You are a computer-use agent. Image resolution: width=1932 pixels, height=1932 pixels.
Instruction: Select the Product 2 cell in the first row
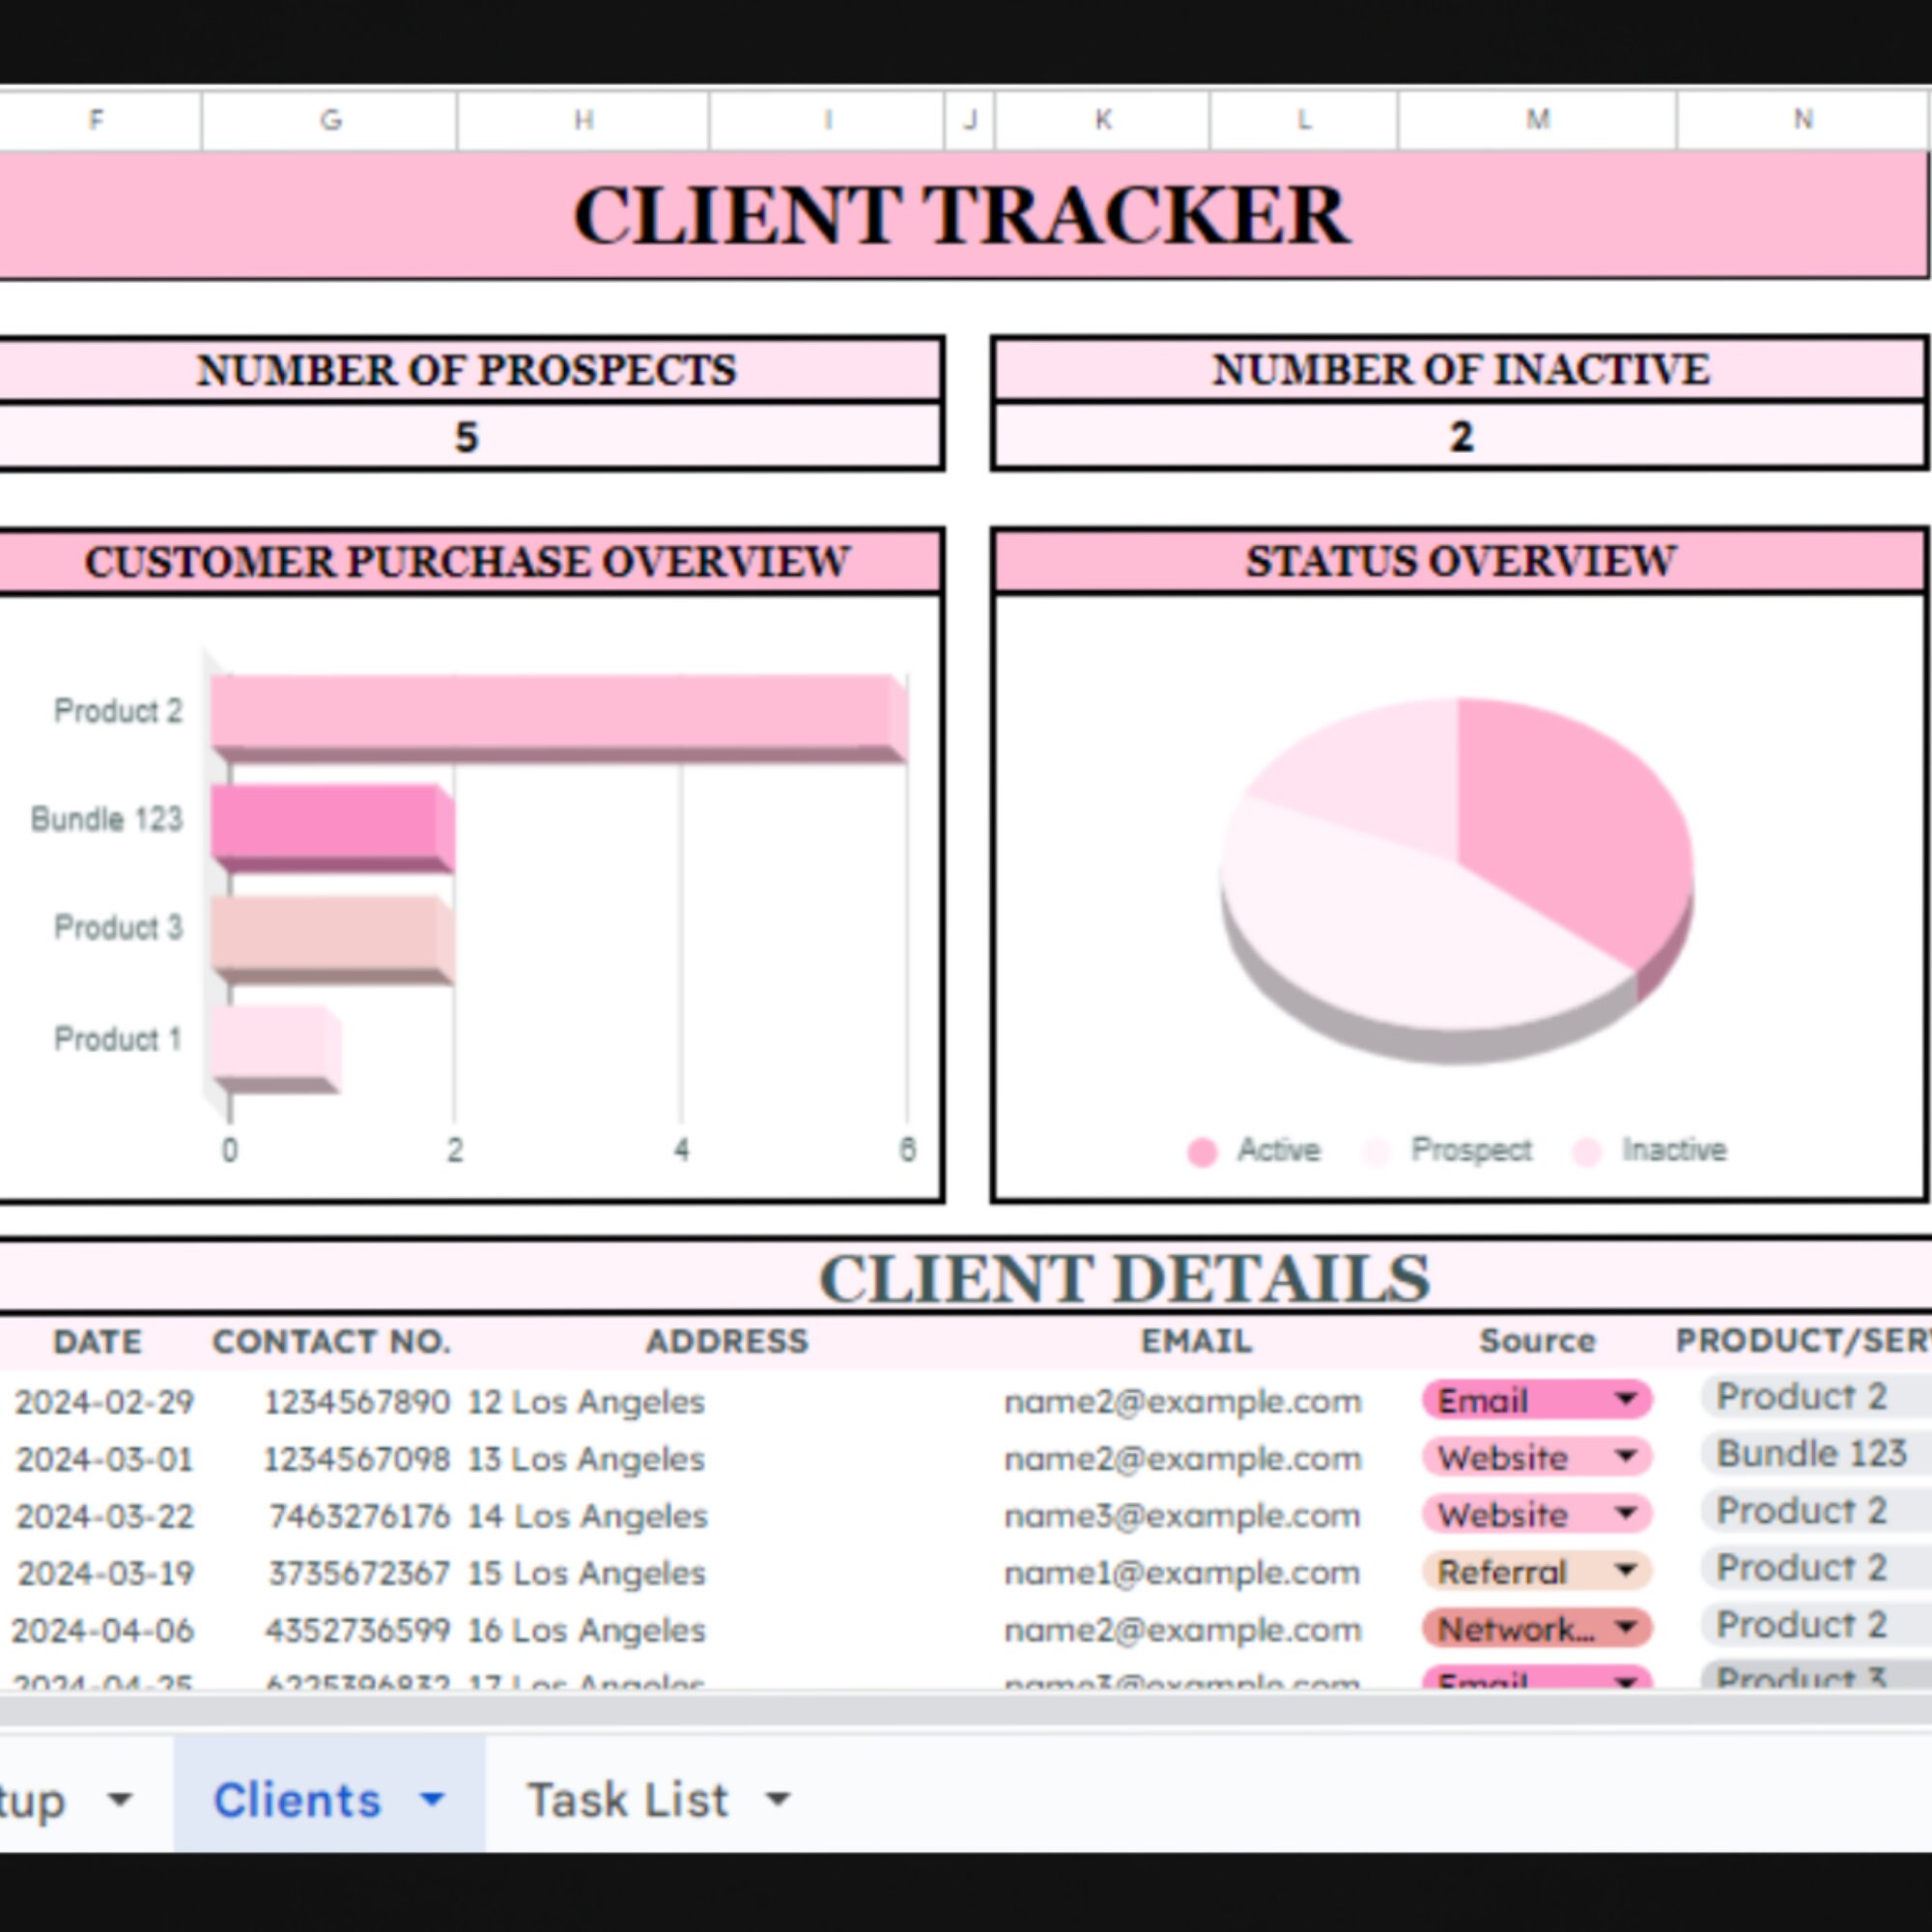click(1800, 1397)
